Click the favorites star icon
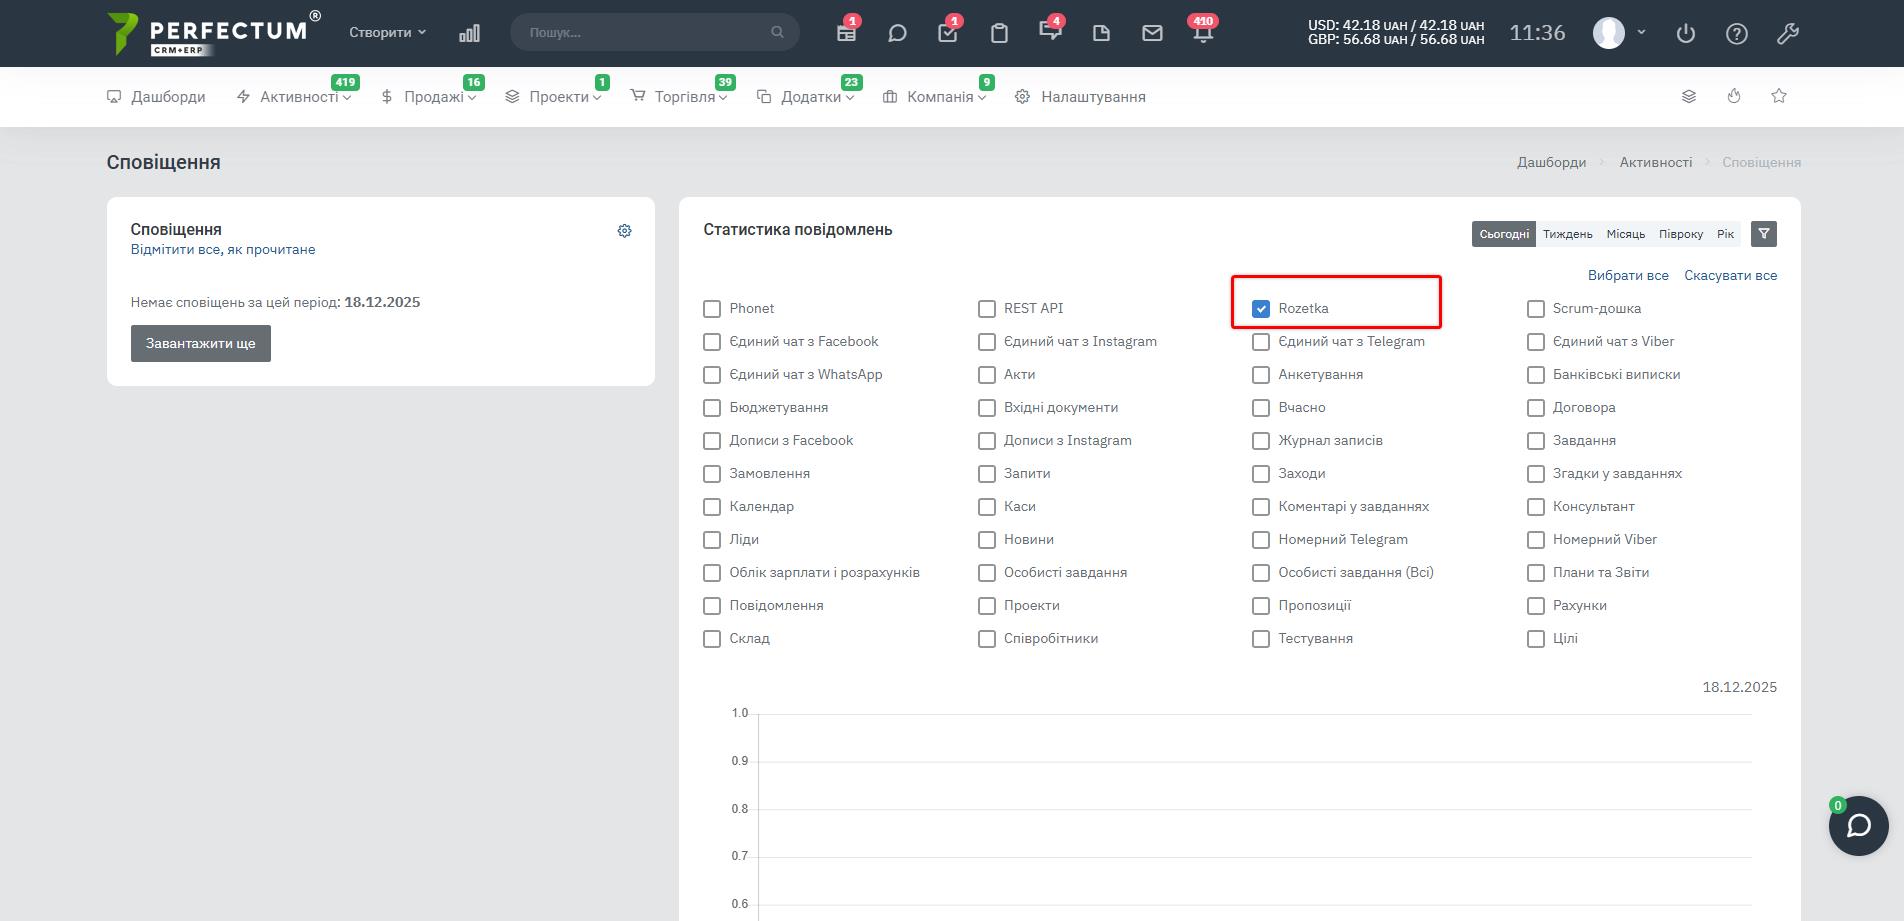The image size is (1904, 921). 1778,96
